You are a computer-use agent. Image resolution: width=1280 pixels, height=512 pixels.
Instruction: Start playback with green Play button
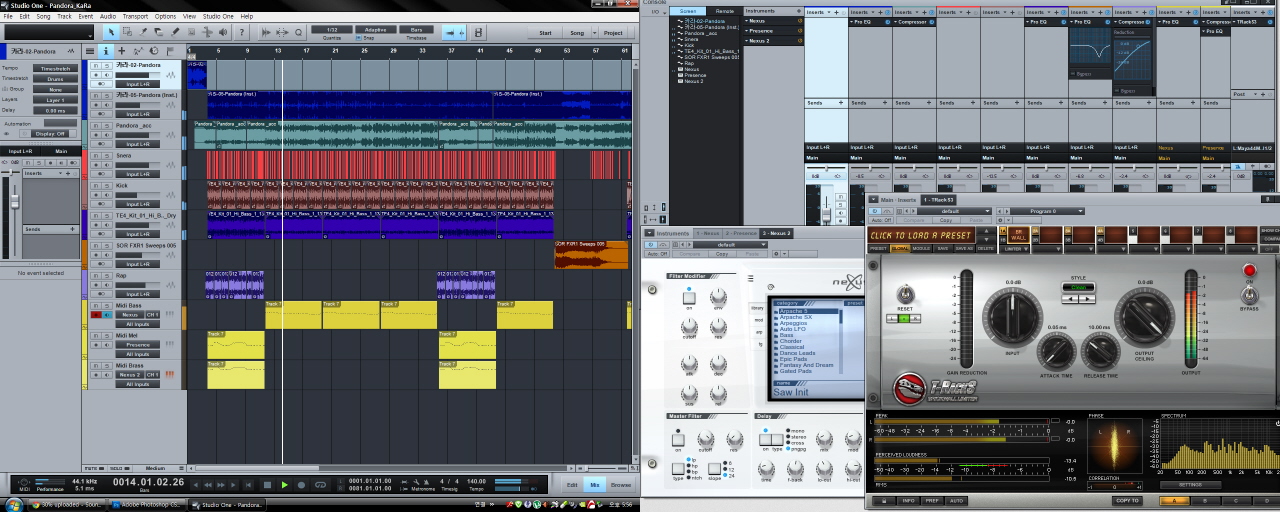285,484
